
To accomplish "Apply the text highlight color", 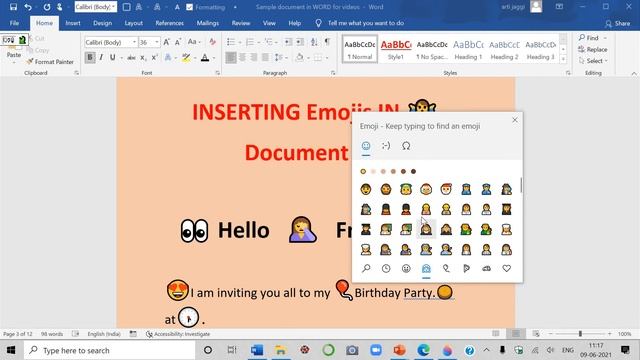I will (186, 58).
